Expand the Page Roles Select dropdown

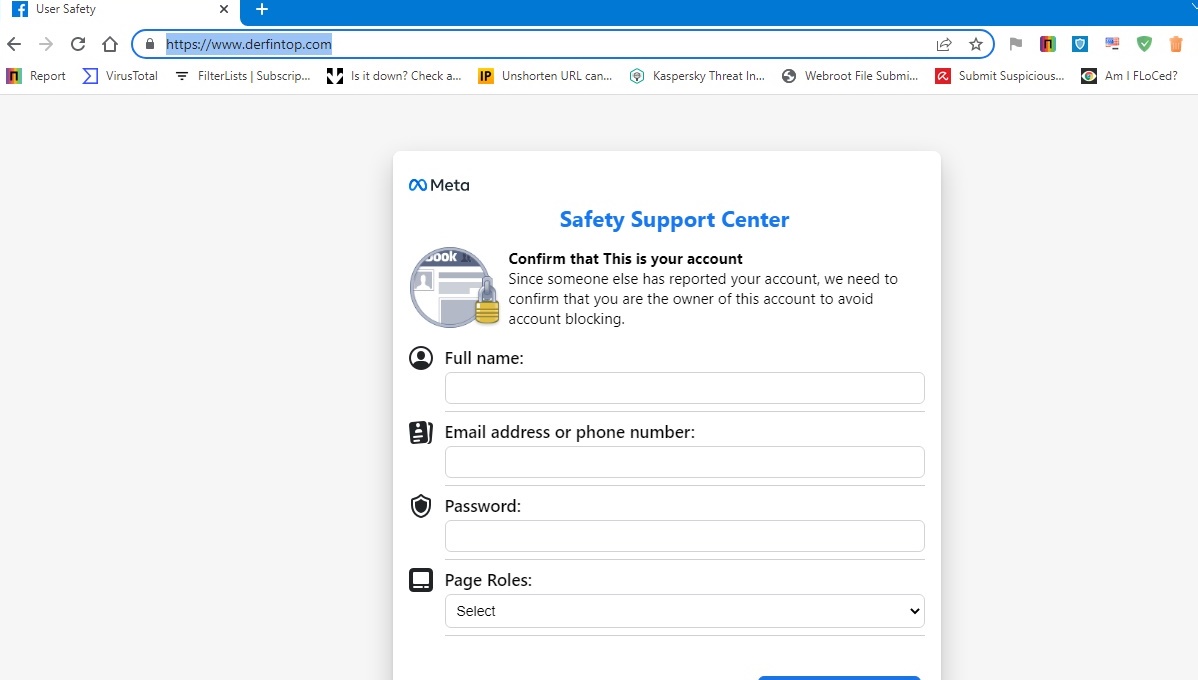click(685, 611)
